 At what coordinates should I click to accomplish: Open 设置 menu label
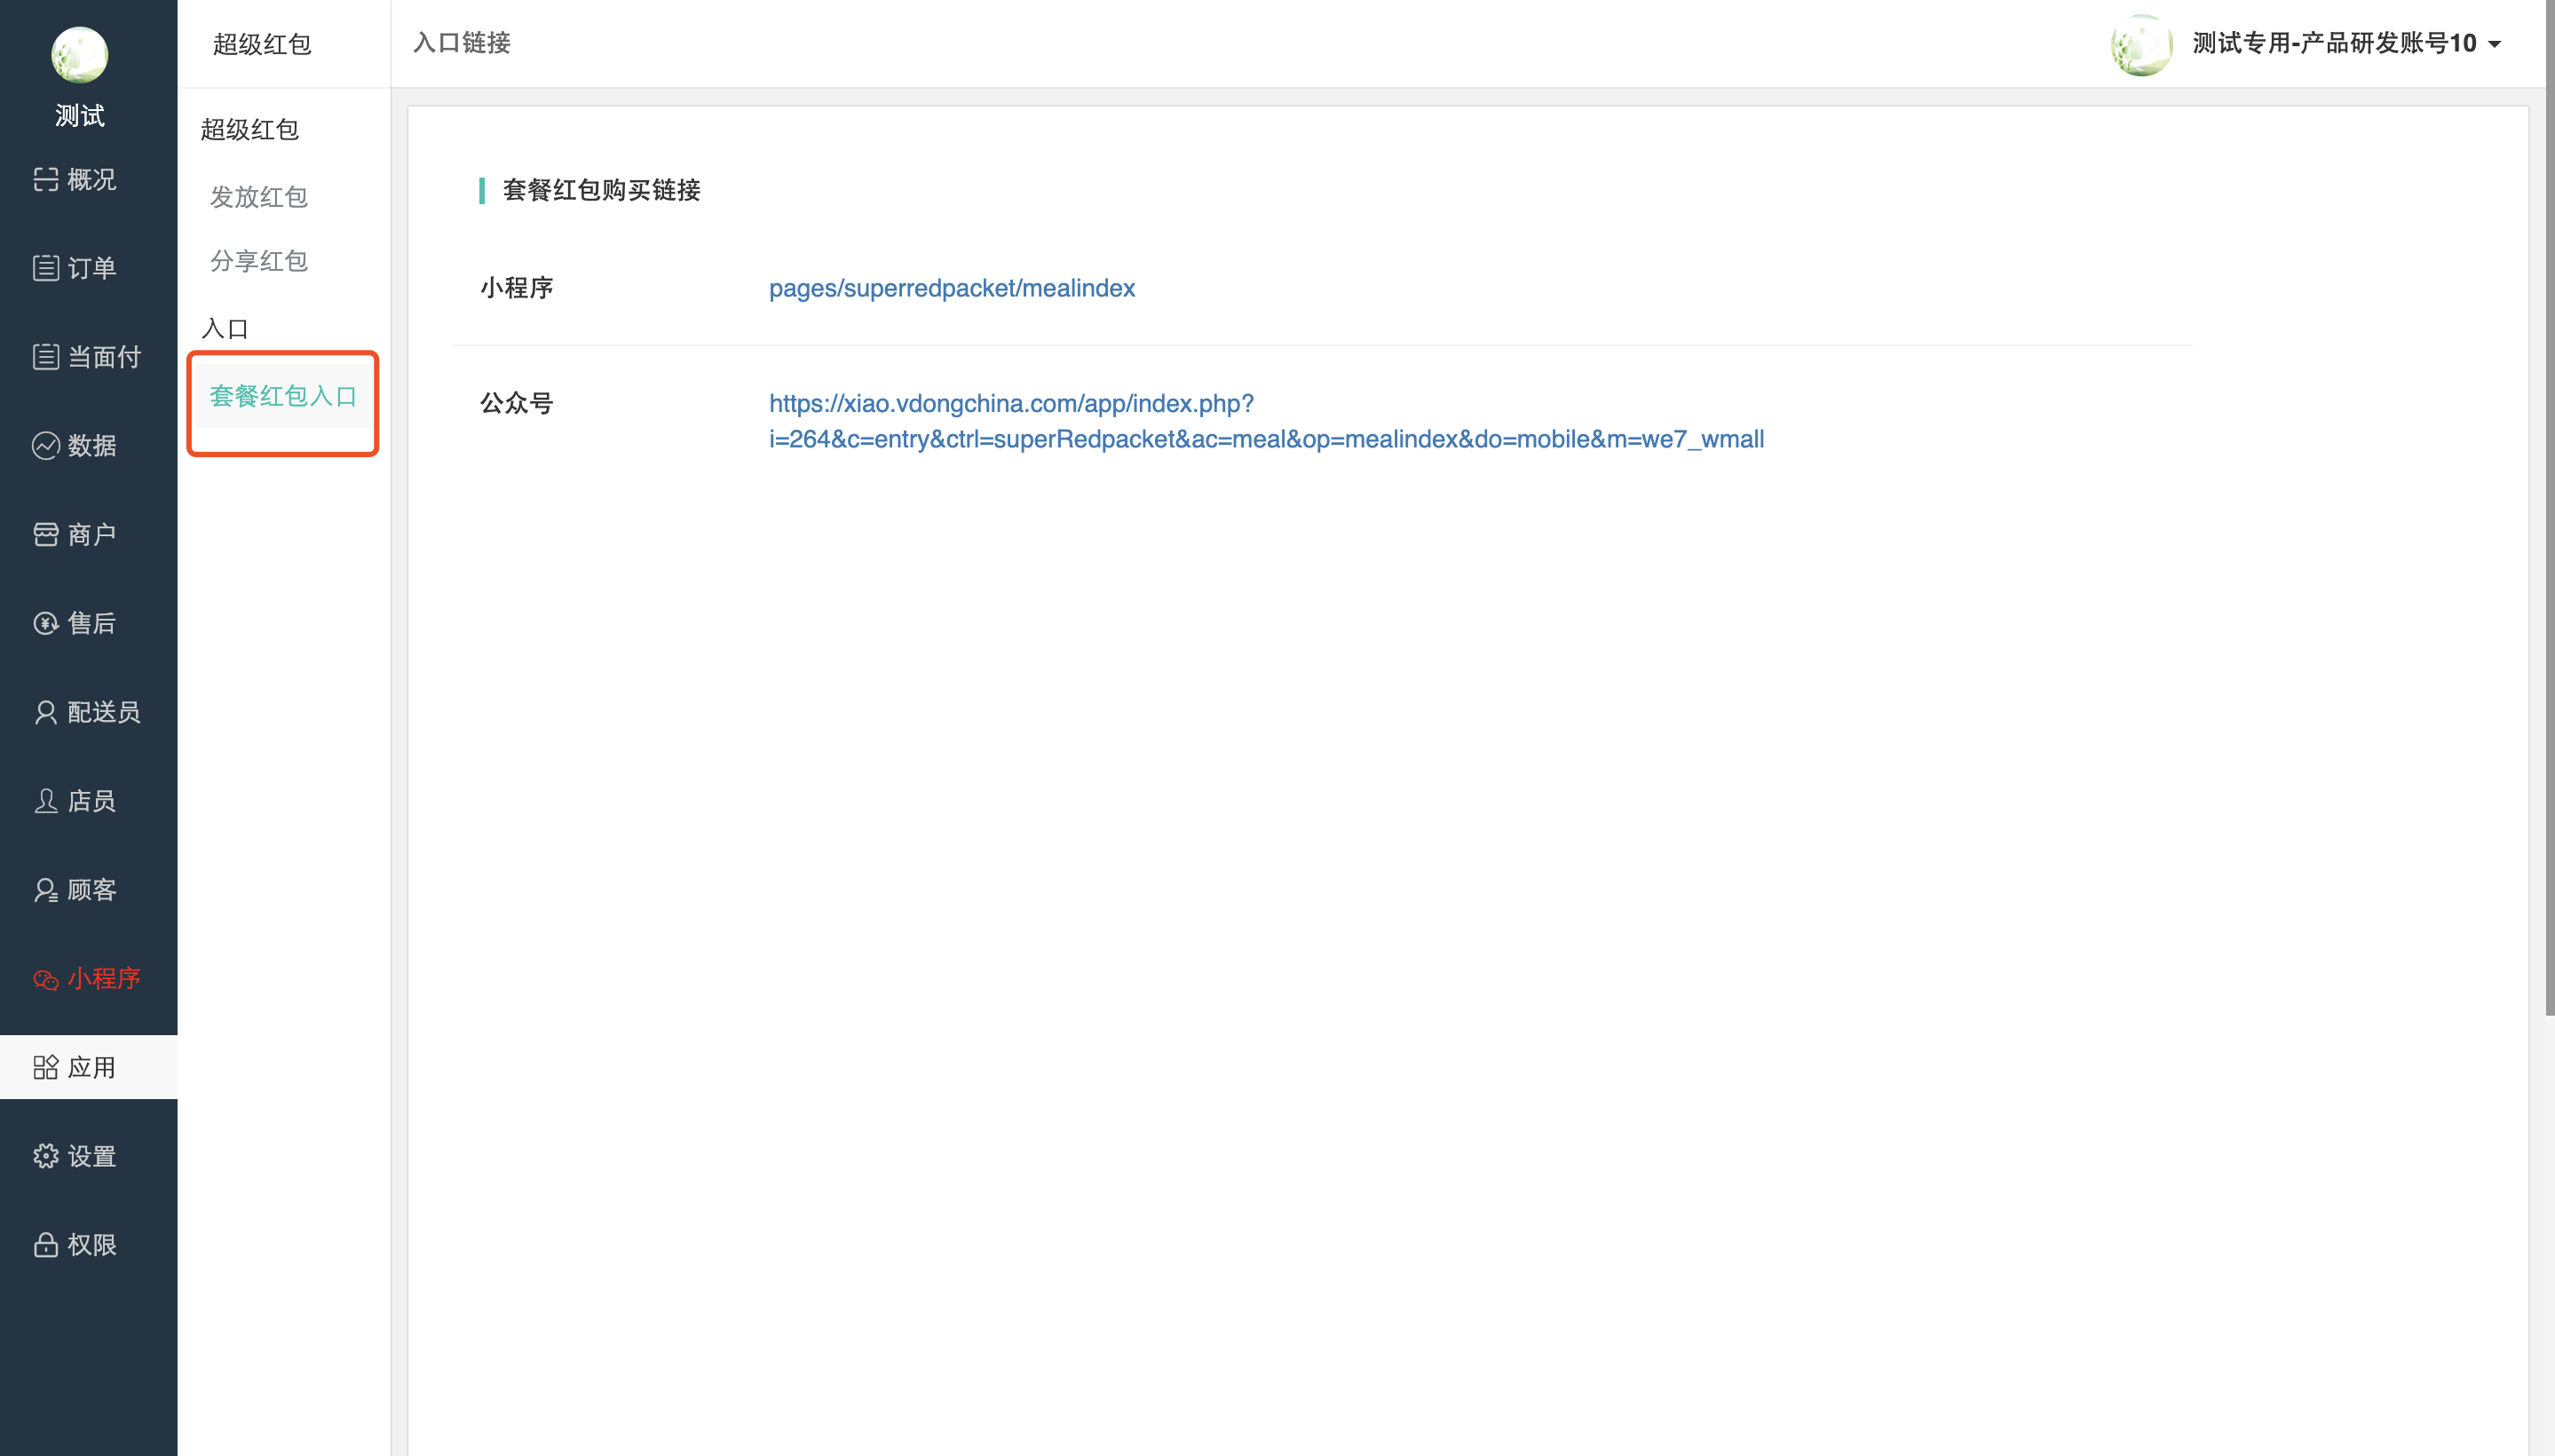pyautogui.click(x=92, y=1156)
